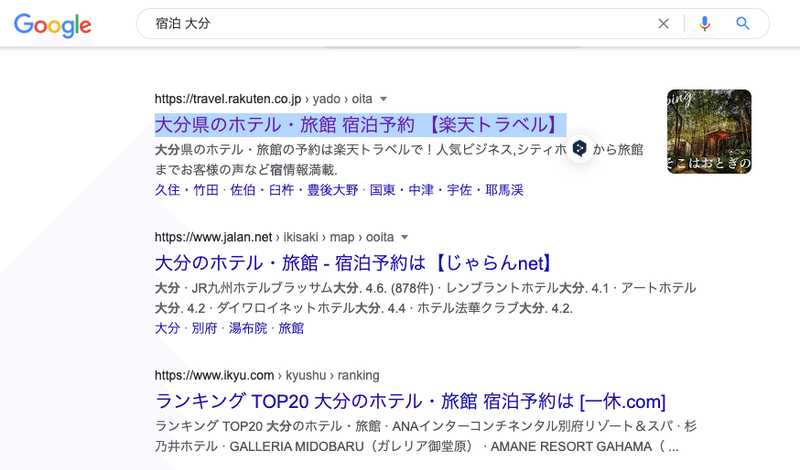Image resolution: width=800 pixels, height=470 pixels.
Task: Click the dark hexagon extension icon
Action: [x=579, y=149]
